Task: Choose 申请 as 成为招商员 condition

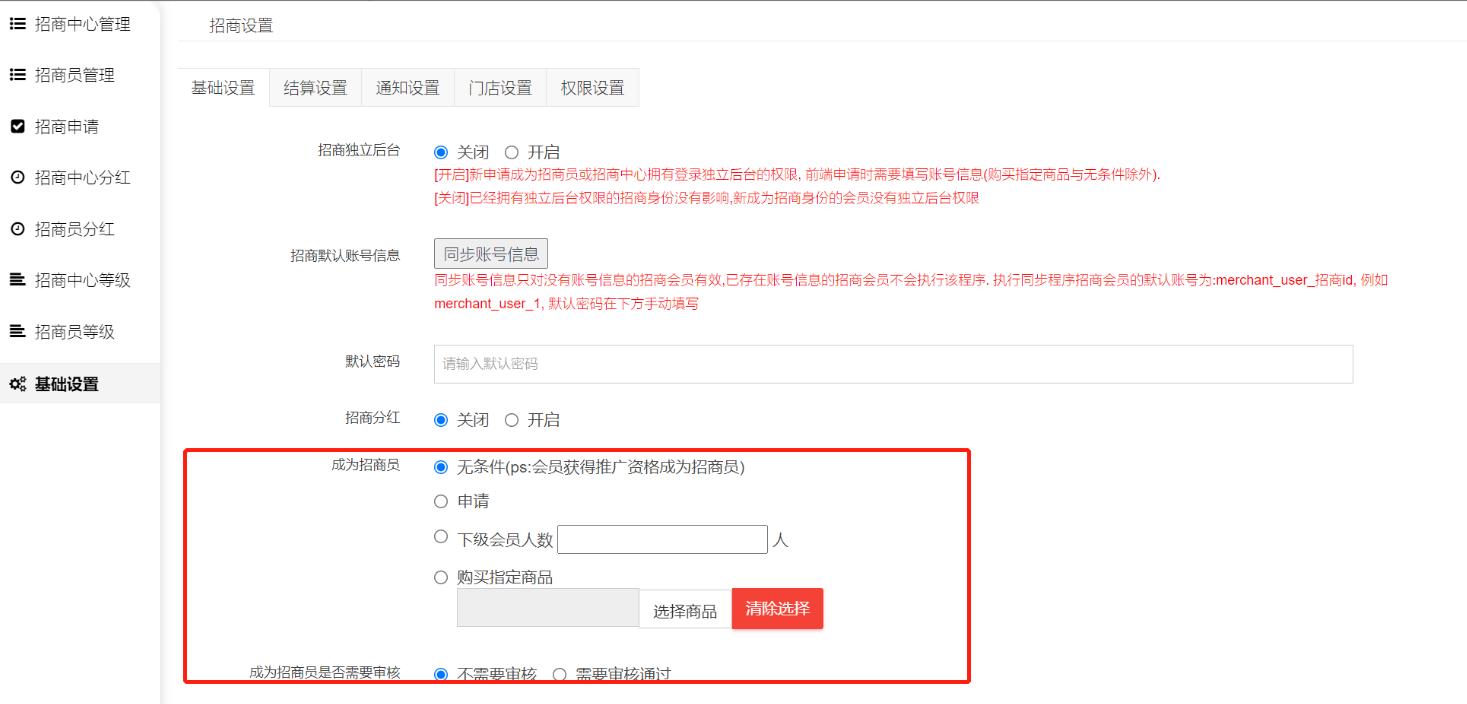Action: click(x=441, y=502)
